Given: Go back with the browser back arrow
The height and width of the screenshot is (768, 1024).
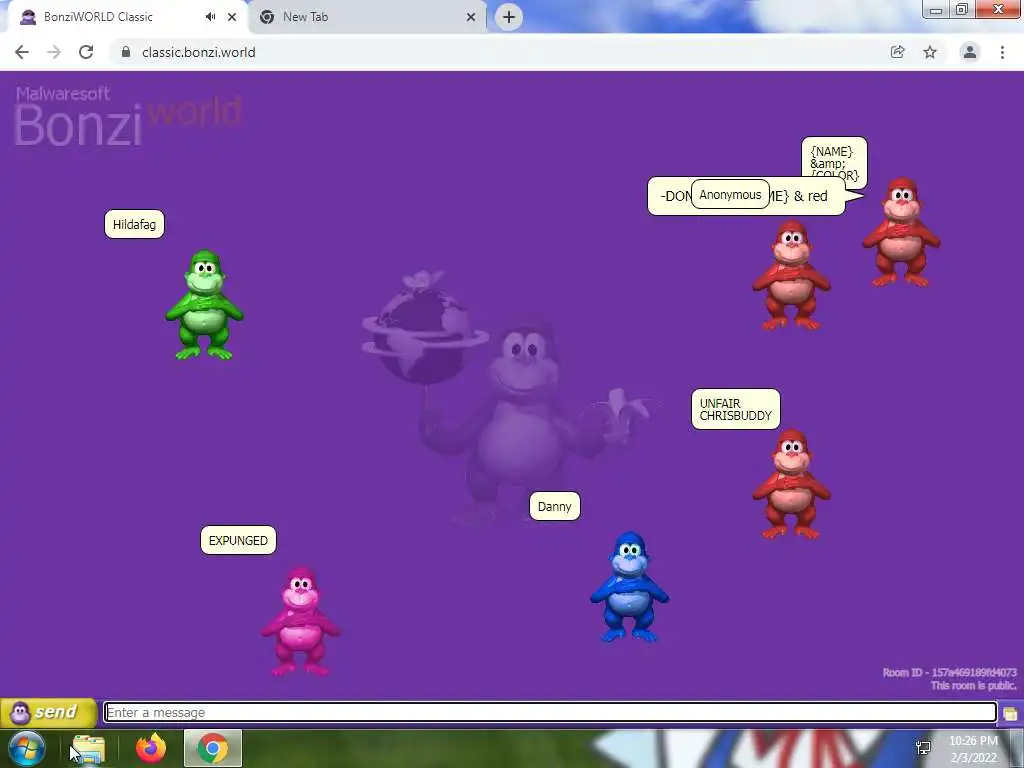Looking at the screenshot, I should [22, 52].
